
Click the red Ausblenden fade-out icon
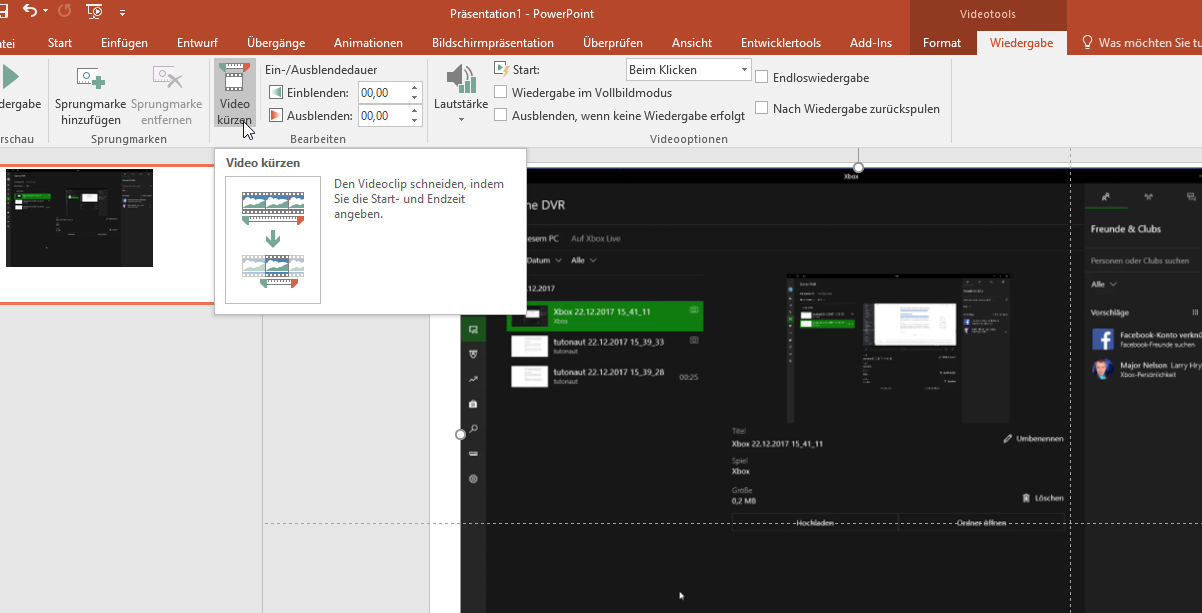[275, 116]
